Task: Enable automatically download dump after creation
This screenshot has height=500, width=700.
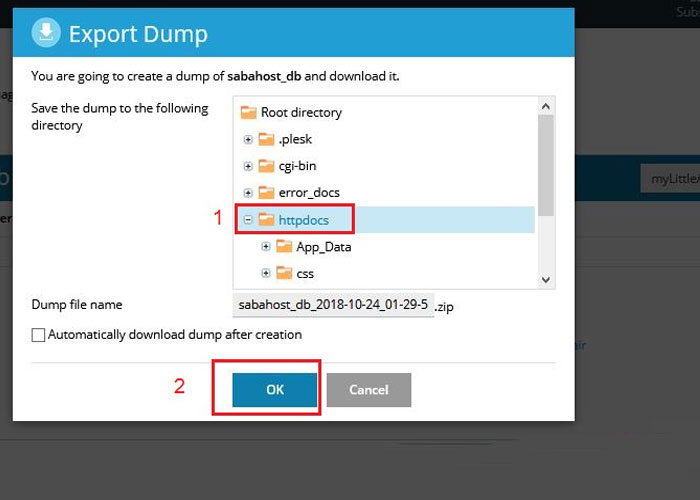Action: (x=39, y=335)
